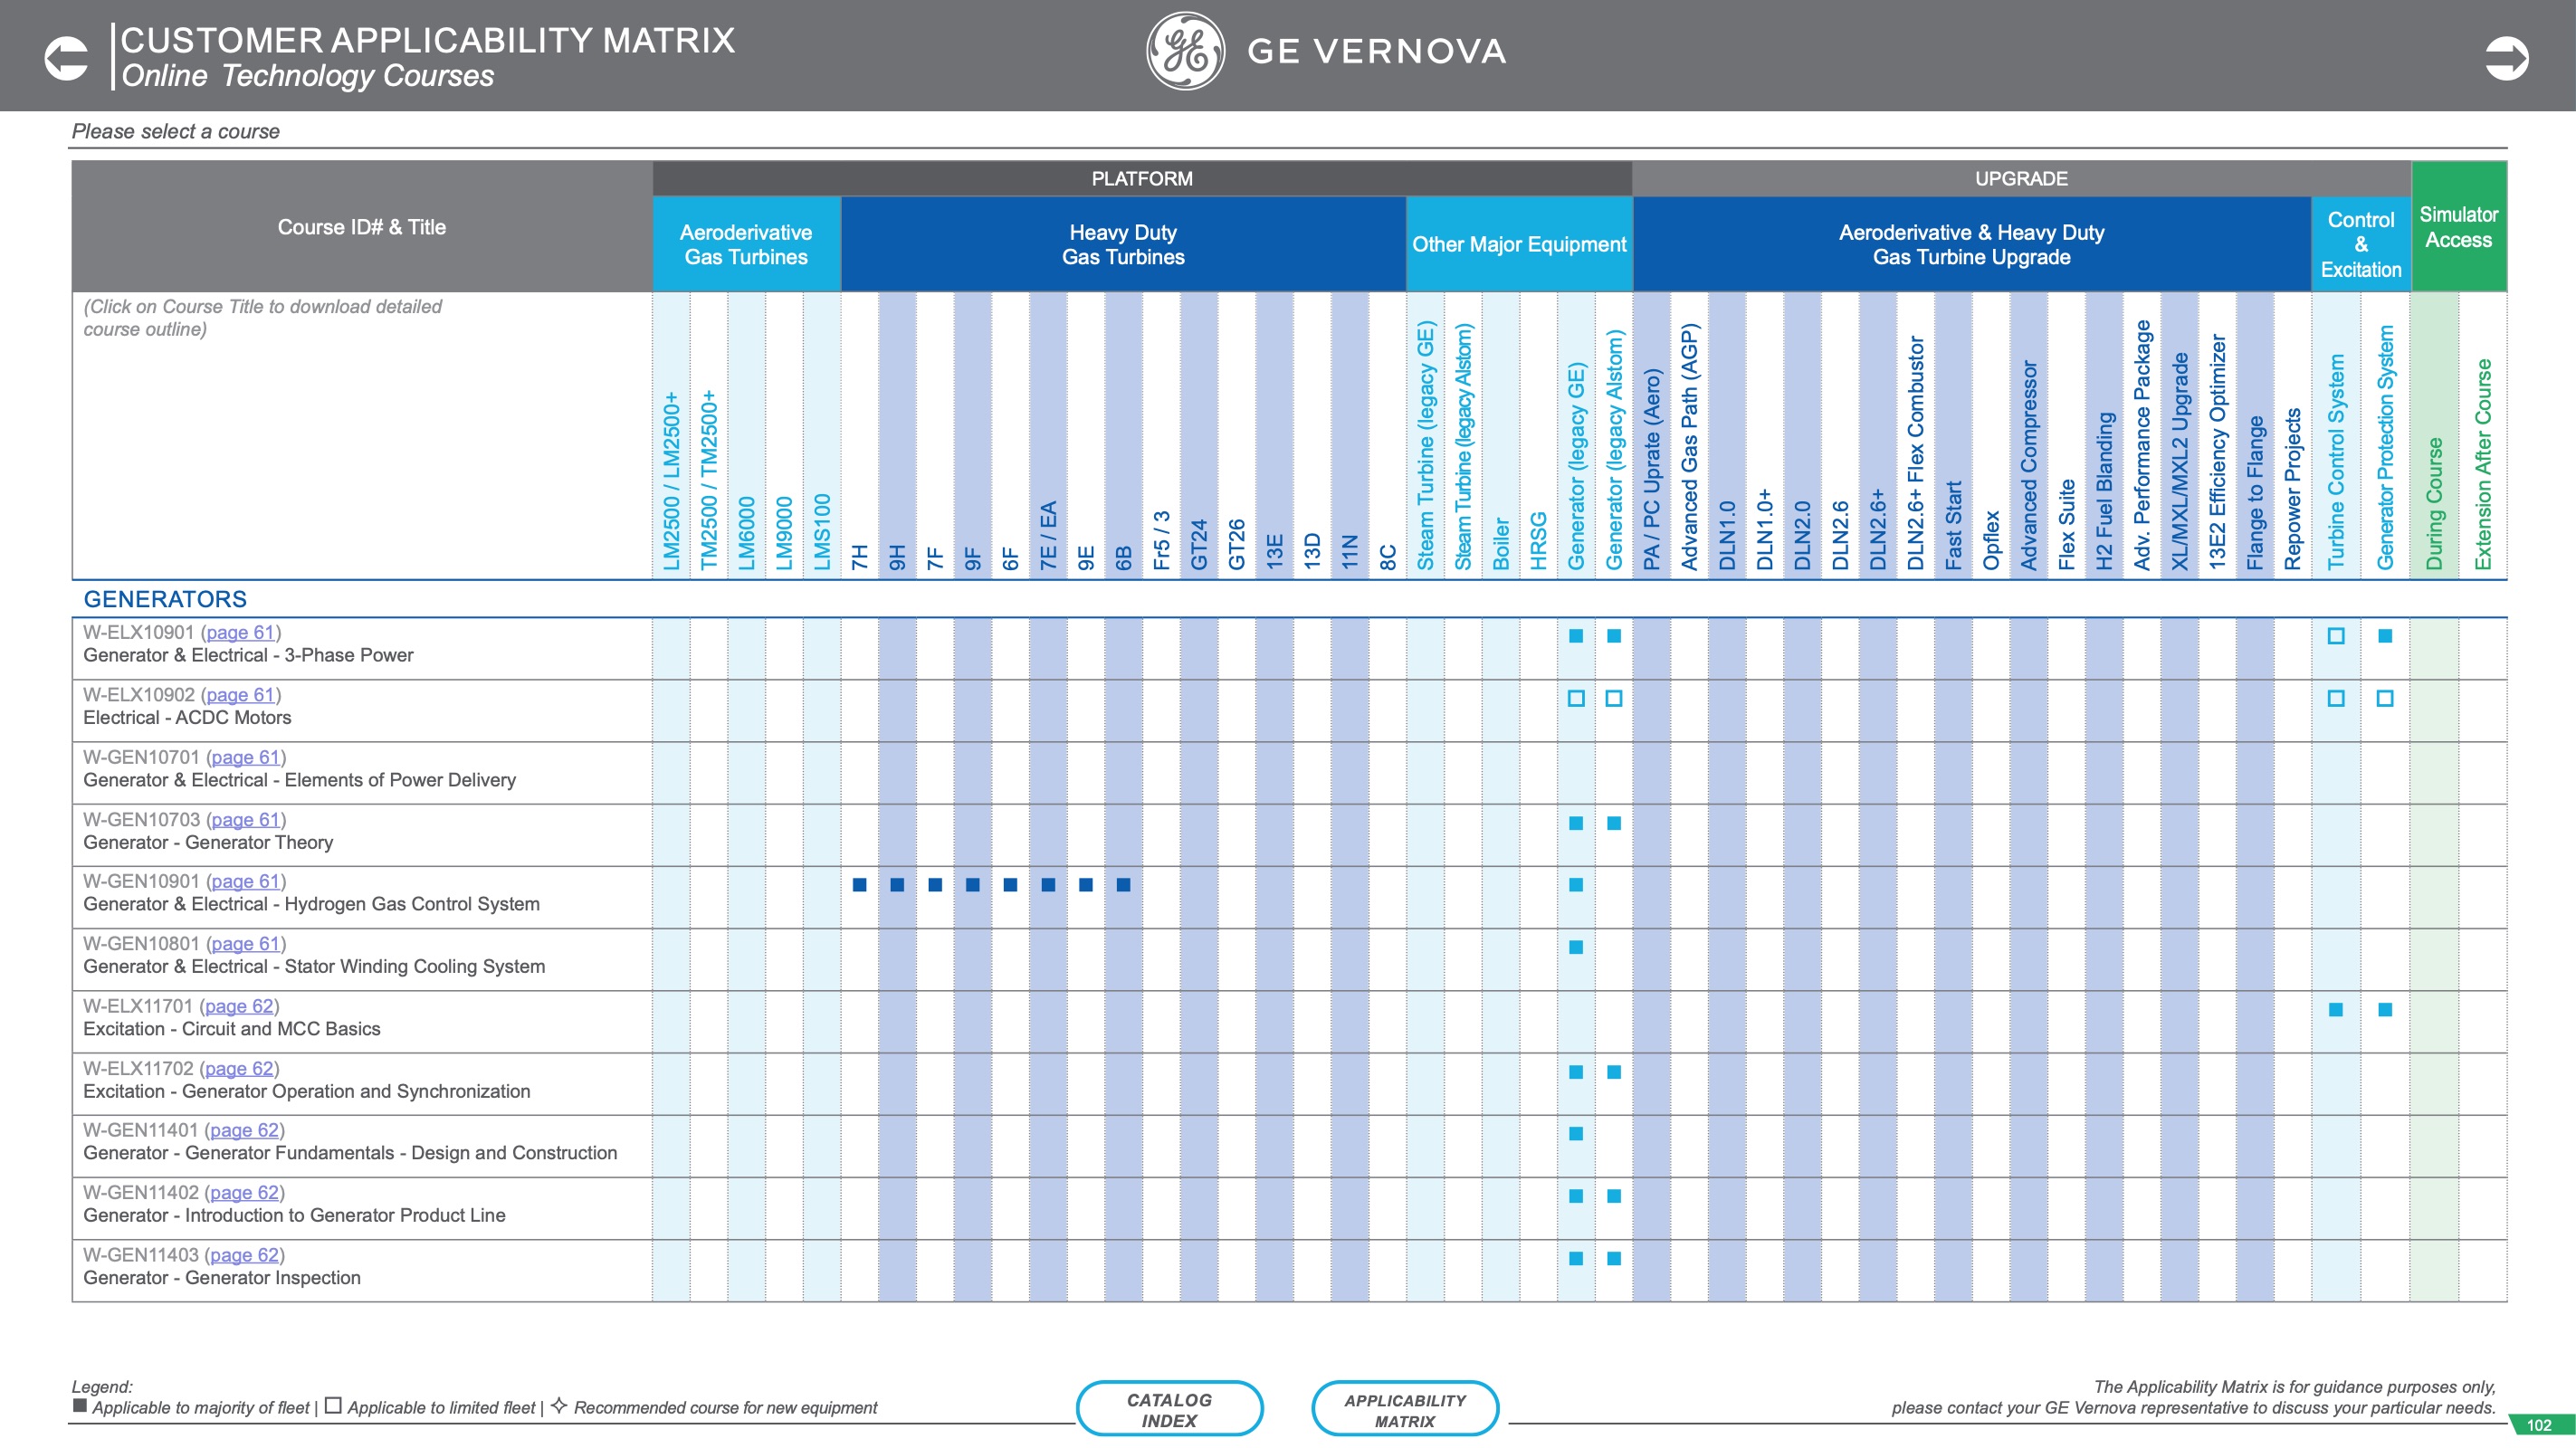This screenshot has height=1448, width=2576.
Task: Click the Generator & Electrical - 3-Phase Power title
Action: [x=247, y=656]
